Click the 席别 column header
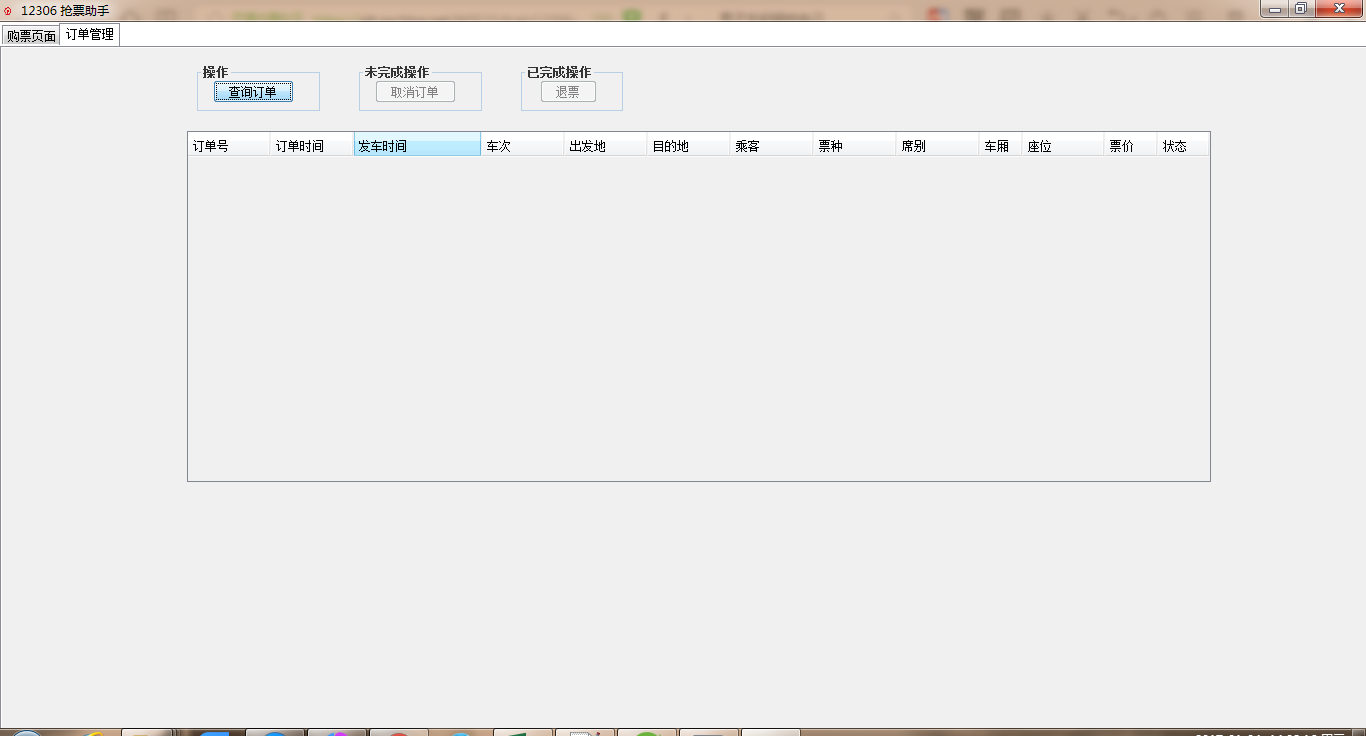The image size is (1366, 736). pyautogui.click(x=938, y=146)
